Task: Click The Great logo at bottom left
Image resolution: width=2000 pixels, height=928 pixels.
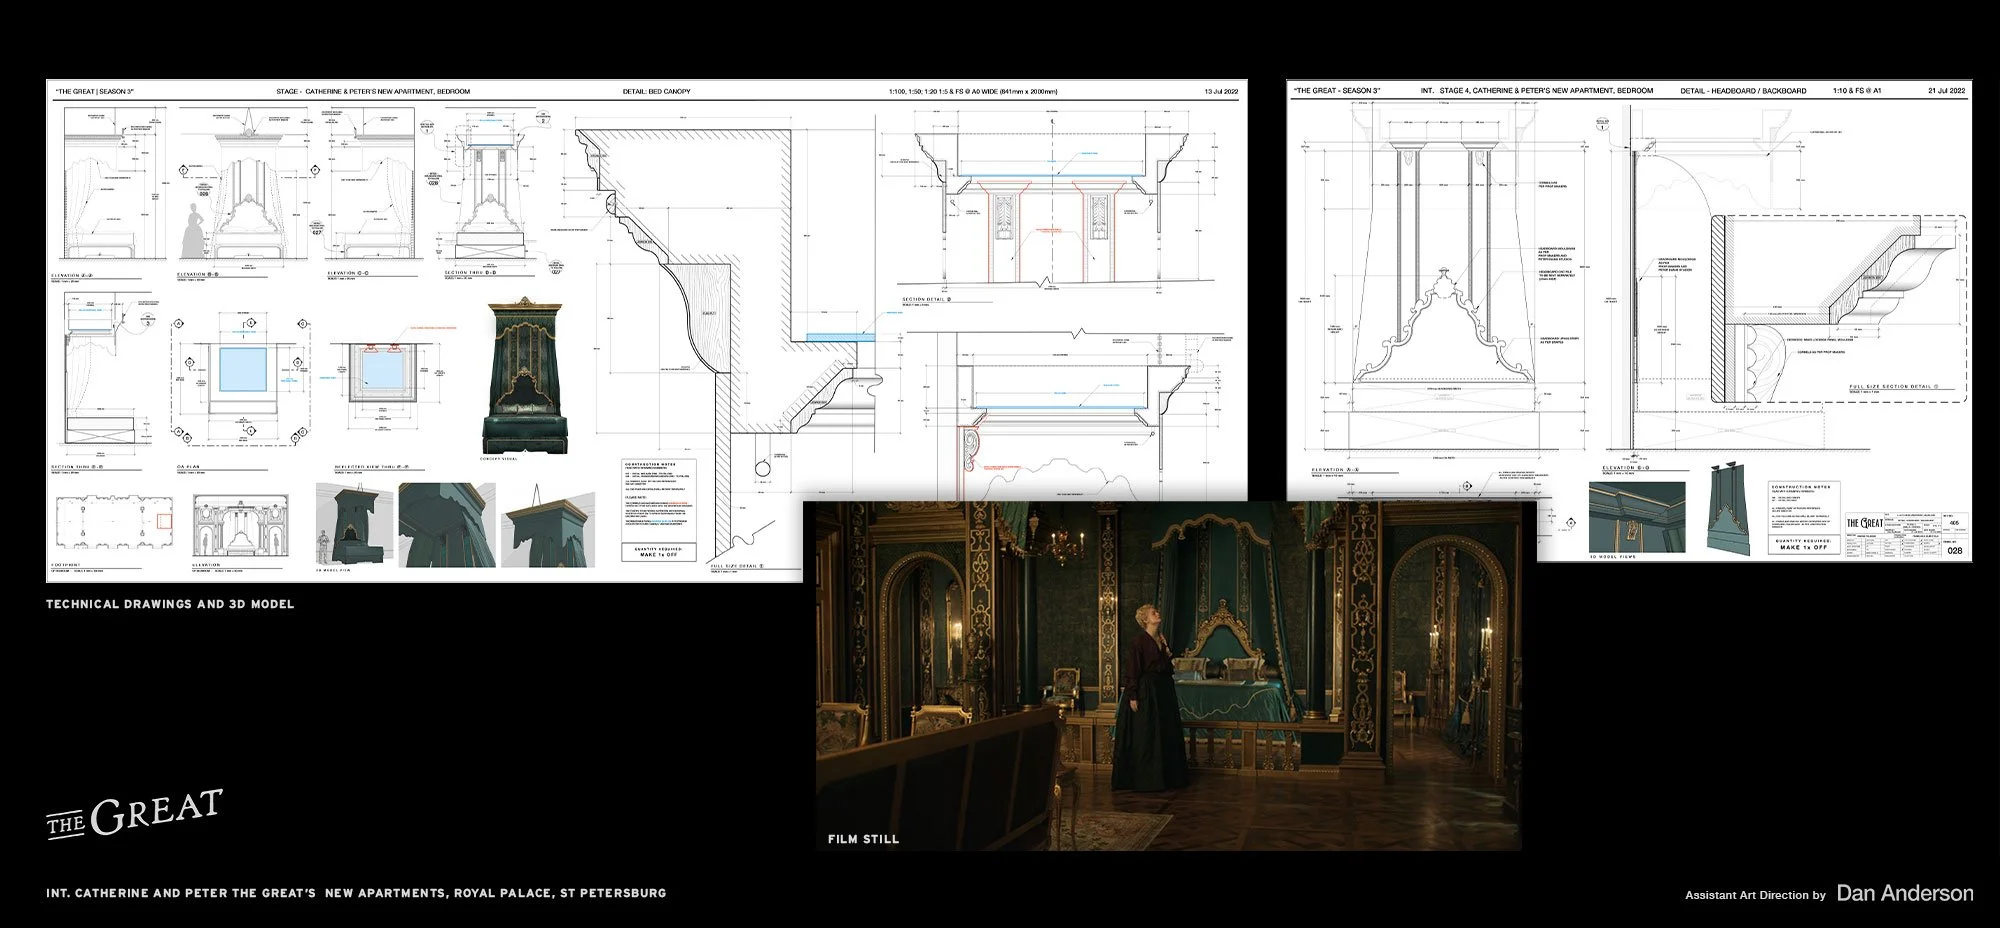Action: coord(134,814)
